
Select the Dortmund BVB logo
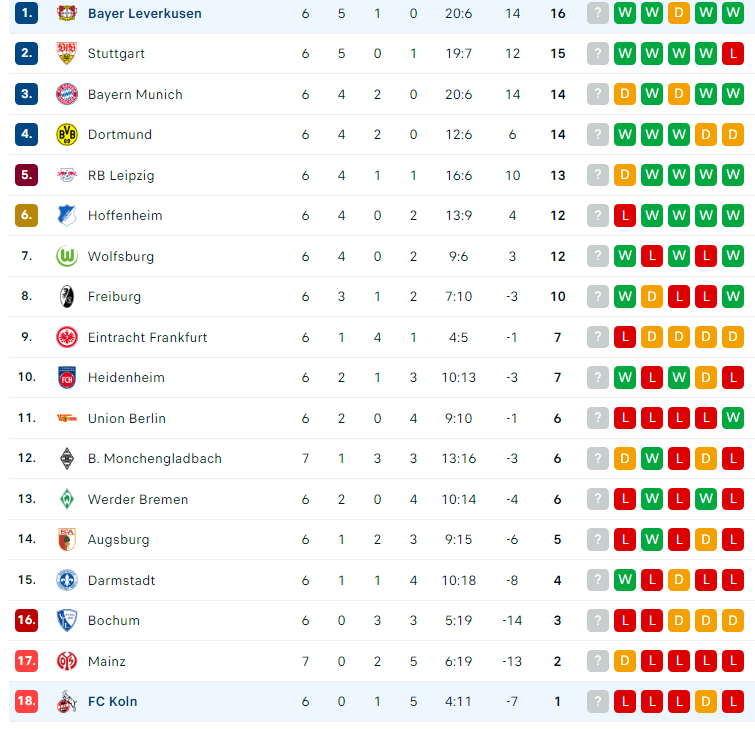[67, 134]
